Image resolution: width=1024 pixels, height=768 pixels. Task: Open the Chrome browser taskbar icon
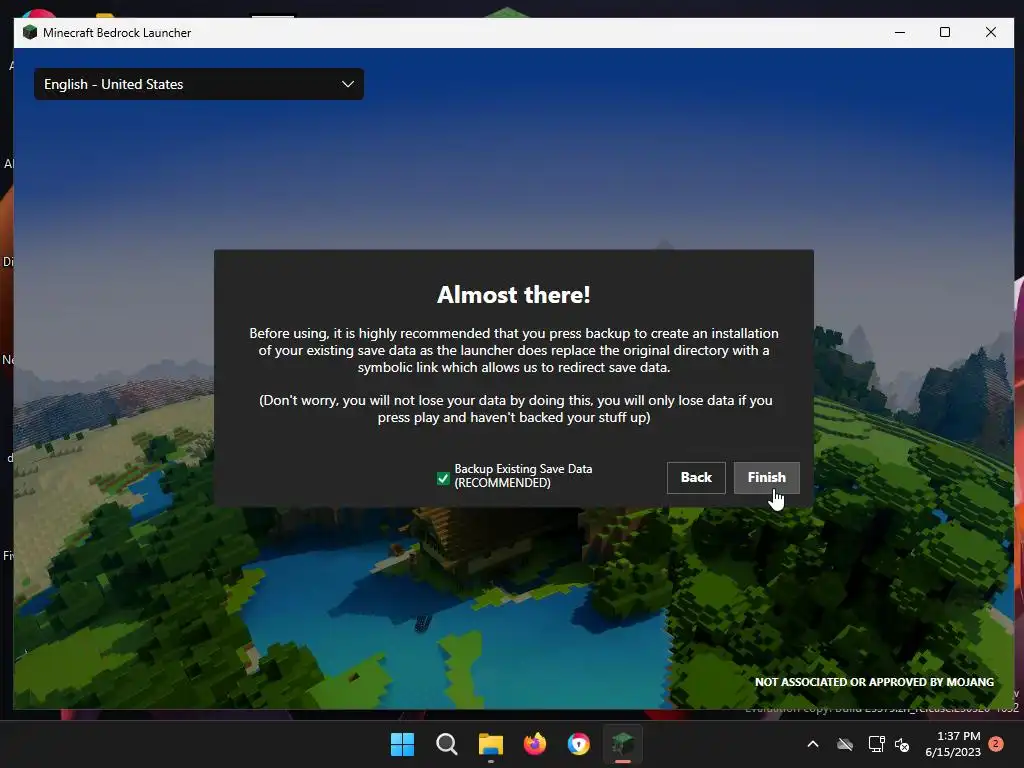click(x=579, y=744)
